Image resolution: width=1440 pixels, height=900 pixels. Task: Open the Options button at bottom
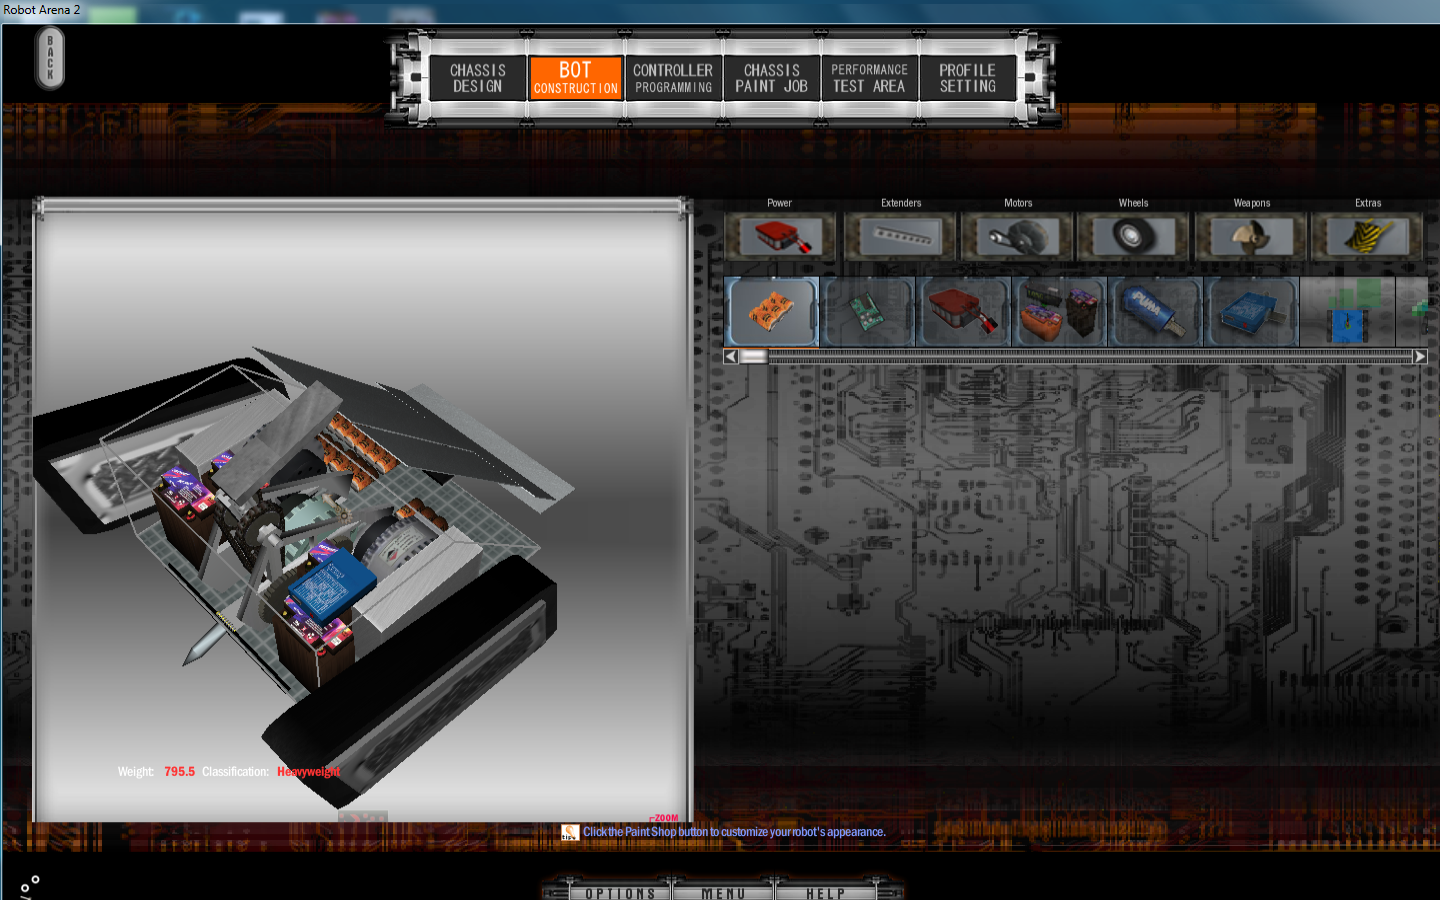[x=620, y=893]
